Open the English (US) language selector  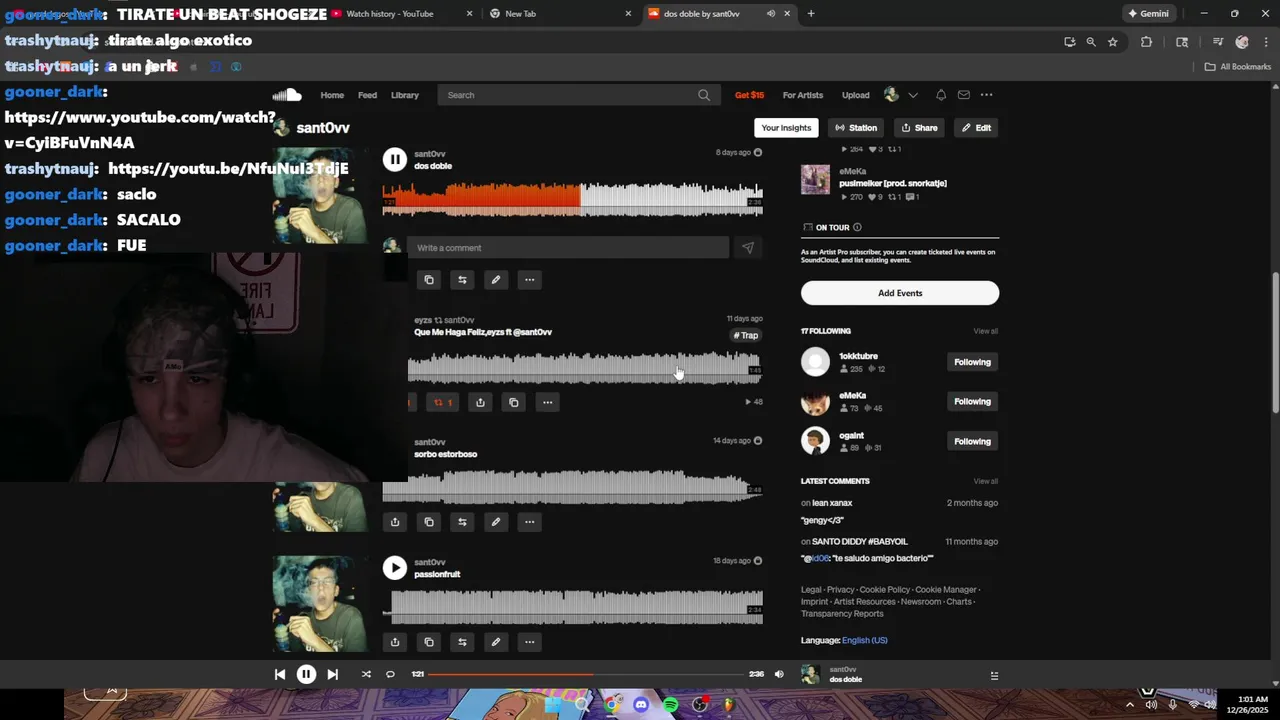click(865, 640)
